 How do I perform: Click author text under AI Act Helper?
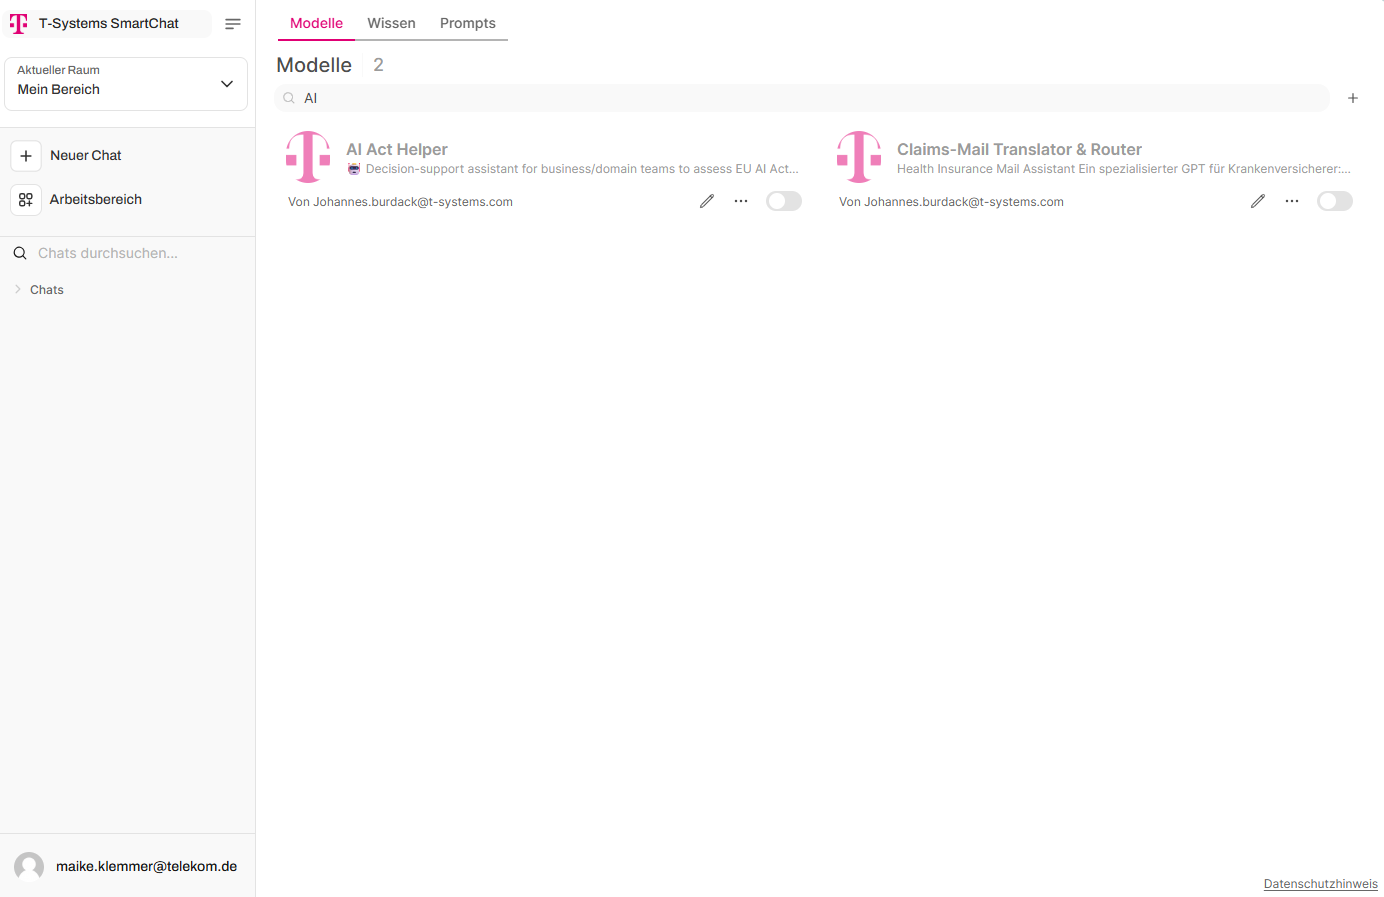click(x=400, y=202)
